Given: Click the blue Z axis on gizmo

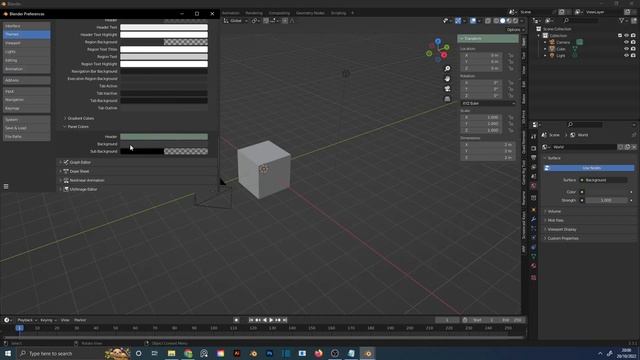Looking at the screenshot, I should 438,42.
